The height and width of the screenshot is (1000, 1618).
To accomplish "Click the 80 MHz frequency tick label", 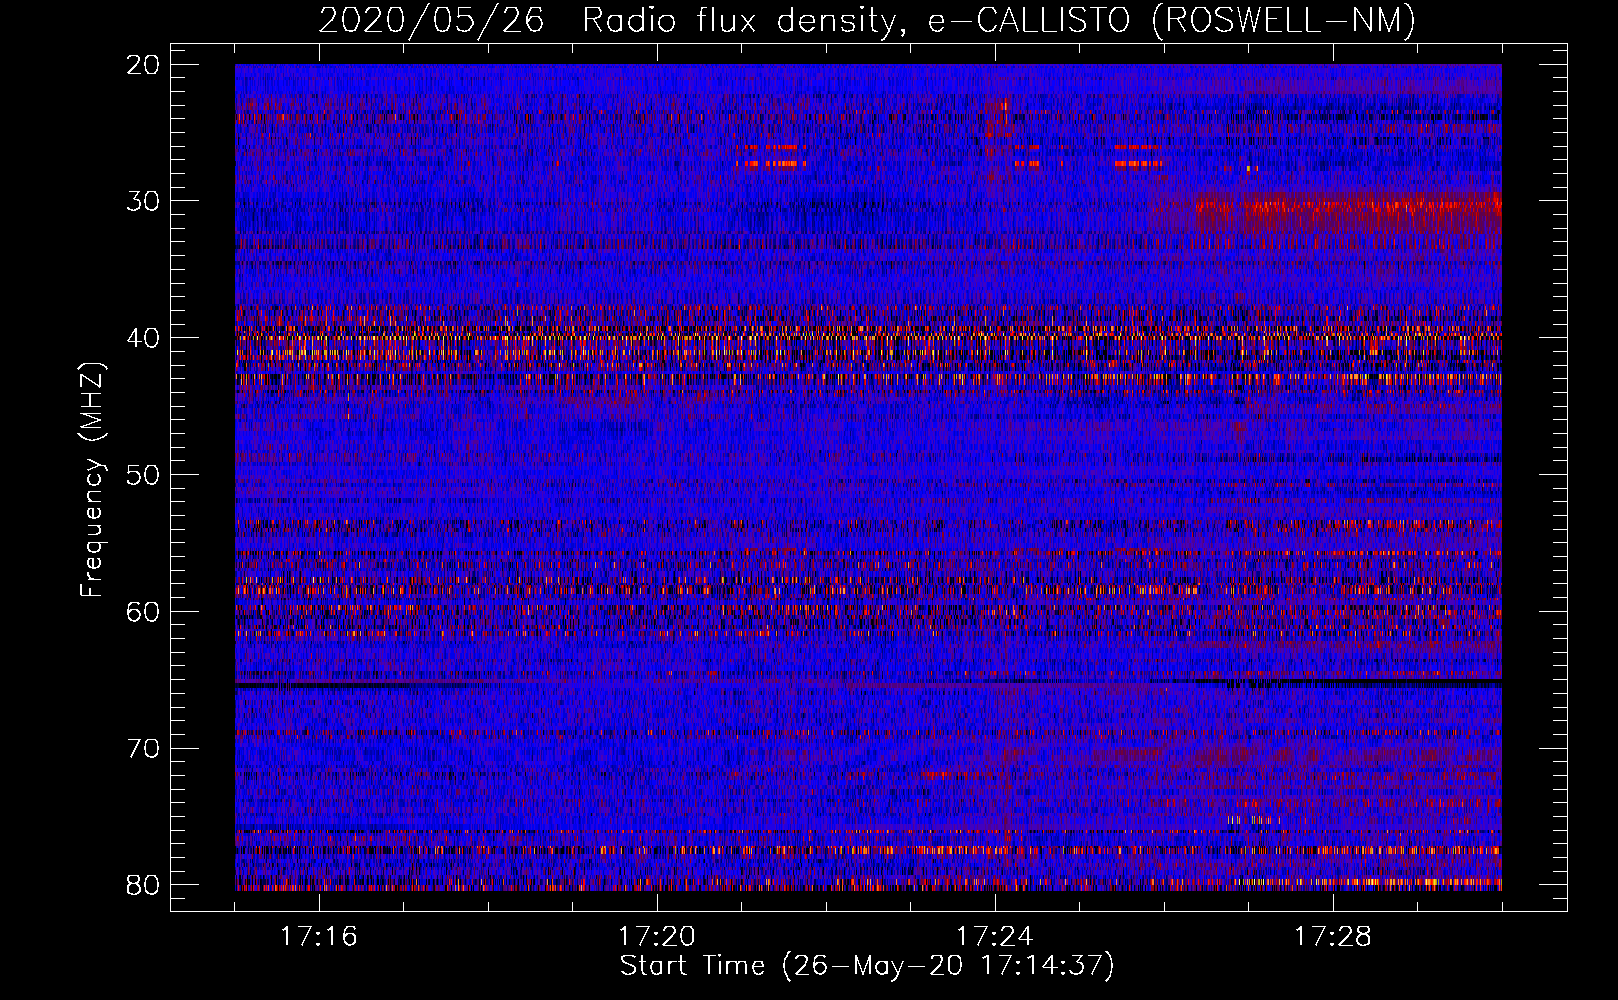I will coord(144,885).
